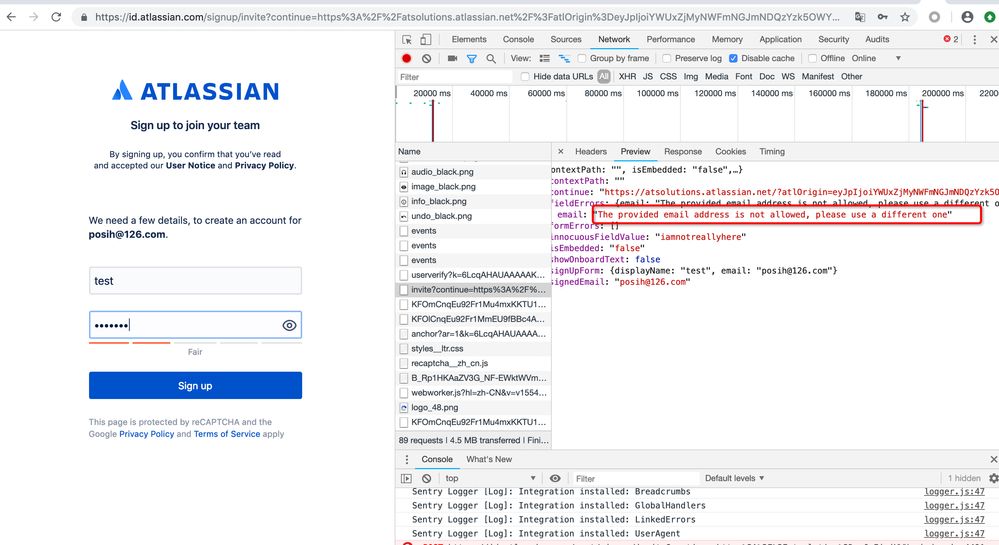The image size is (999, 545).
Task: Show password using the eye icon
Action: pos(289,325)
